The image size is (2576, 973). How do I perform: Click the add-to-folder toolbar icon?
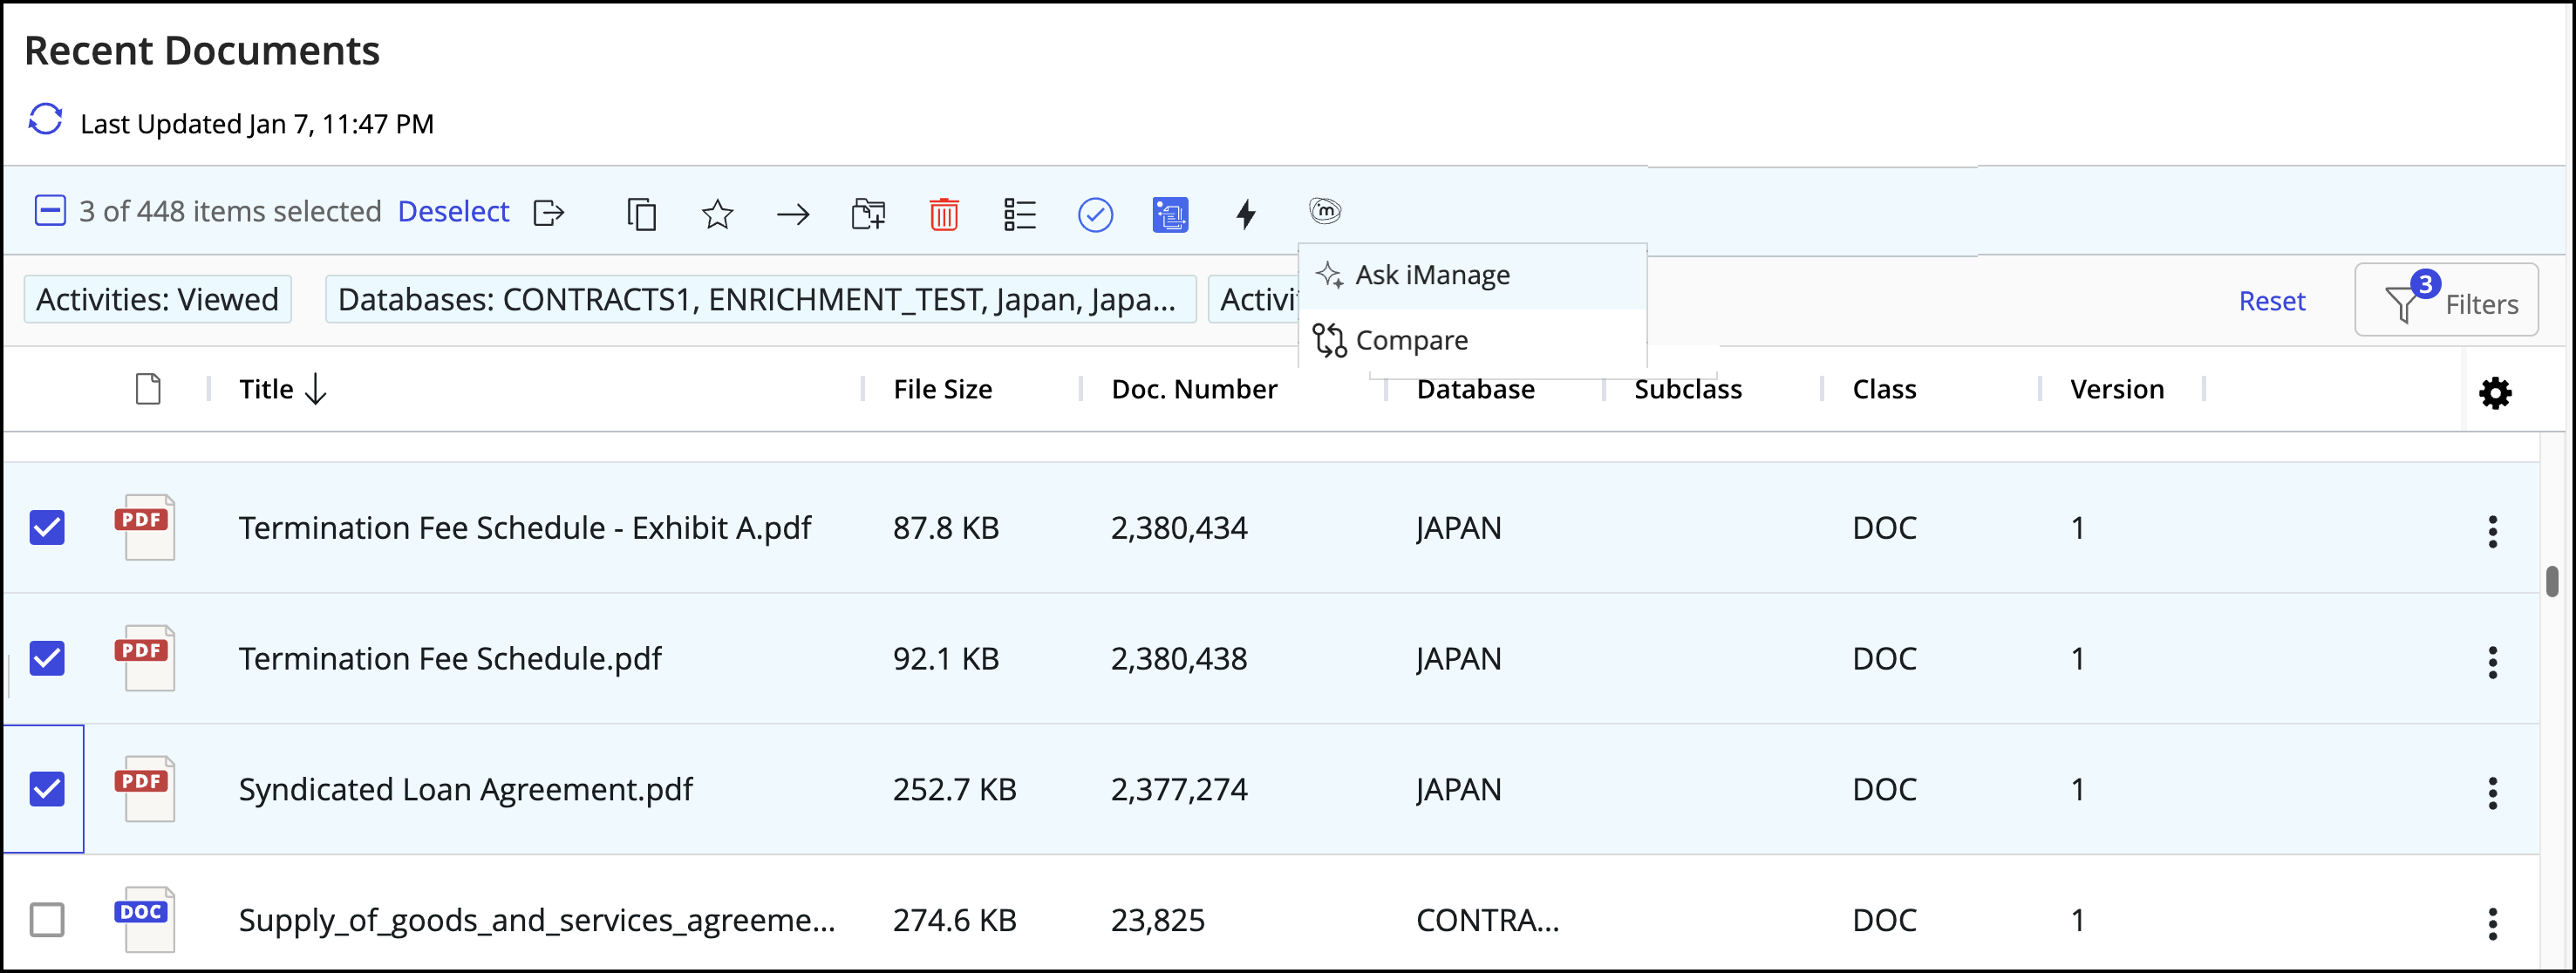[x=867, y=214]
